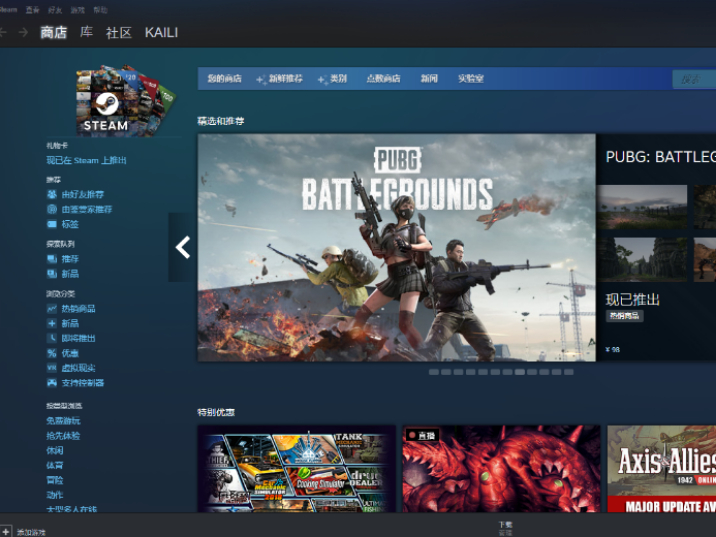The height and width of the screenshot is (537, 716).
Task: Click the sparkle icon next to 新鲜推荐
Action: (261, 79)
